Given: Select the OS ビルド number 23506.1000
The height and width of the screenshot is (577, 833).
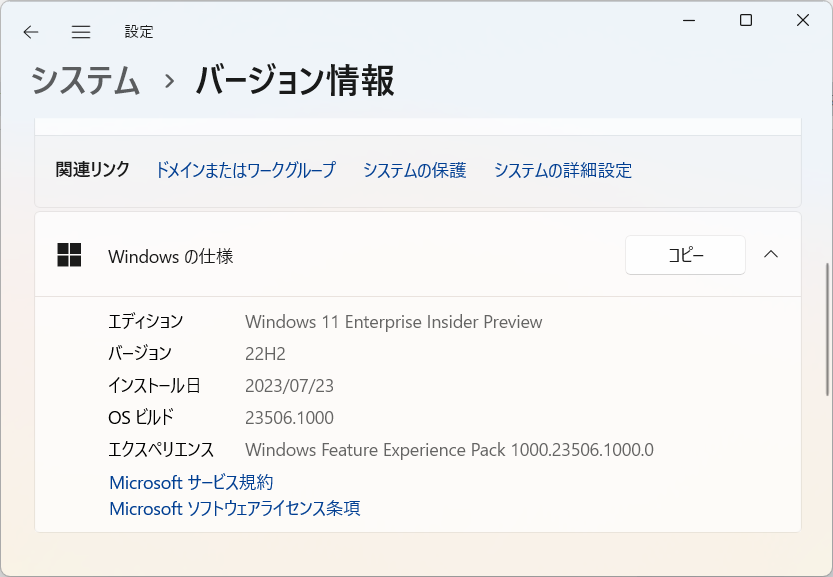Looking at the screenshot, I should 289,417.
